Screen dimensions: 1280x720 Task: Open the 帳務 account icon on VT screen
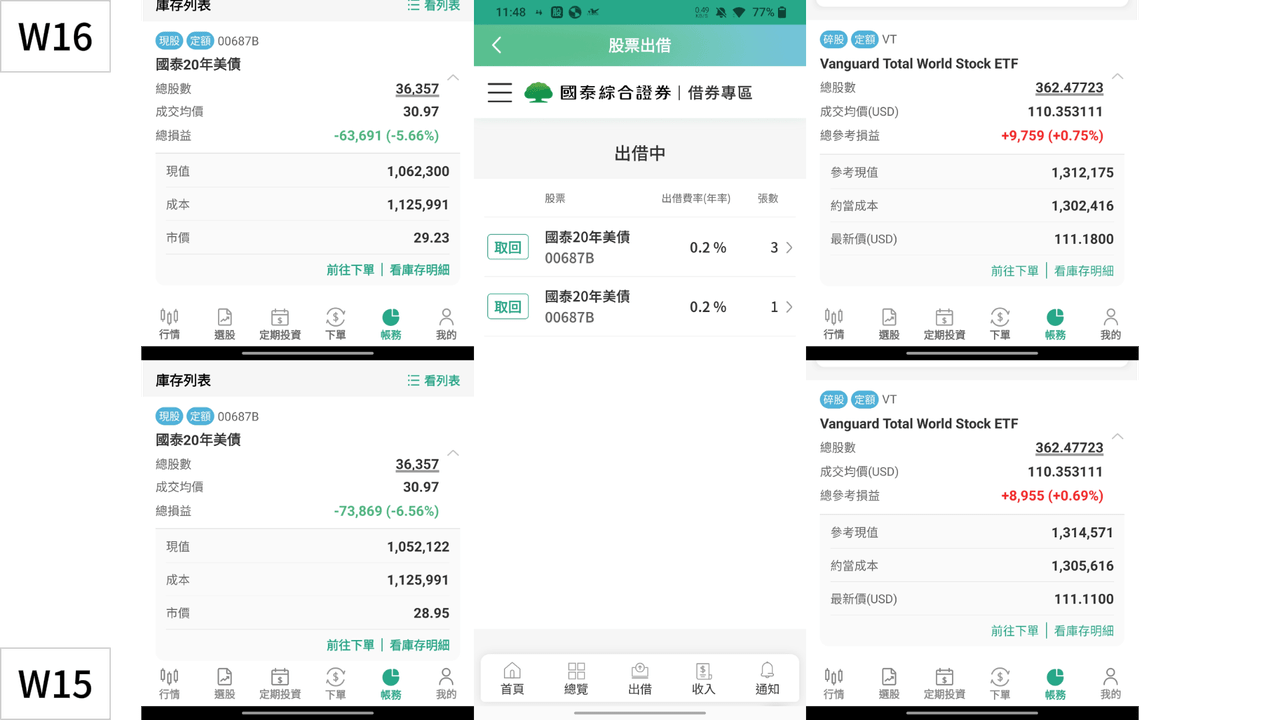[x=1056, y=322]
